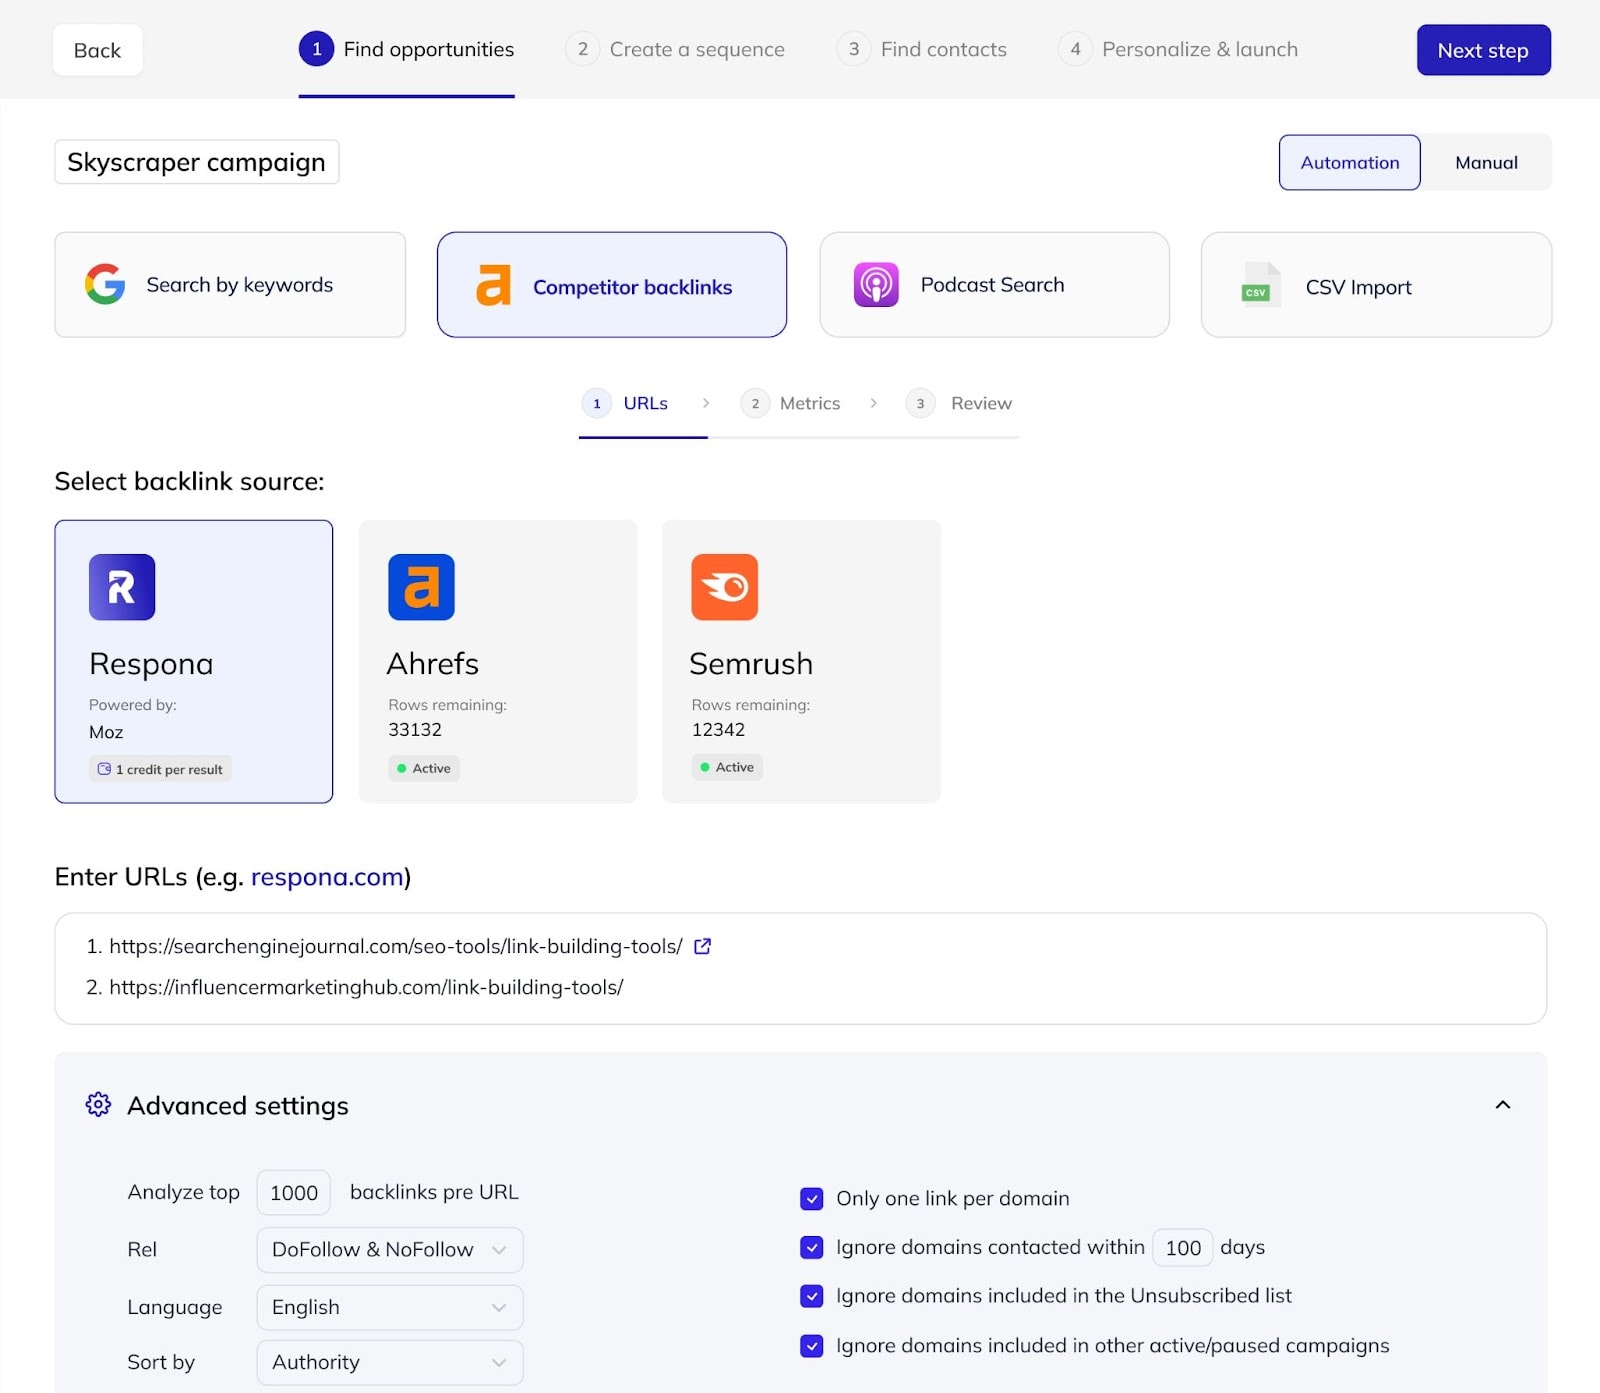Select the Review sub-step tab
Screen dimensions: 1600x1393
(x=959, y=403)
